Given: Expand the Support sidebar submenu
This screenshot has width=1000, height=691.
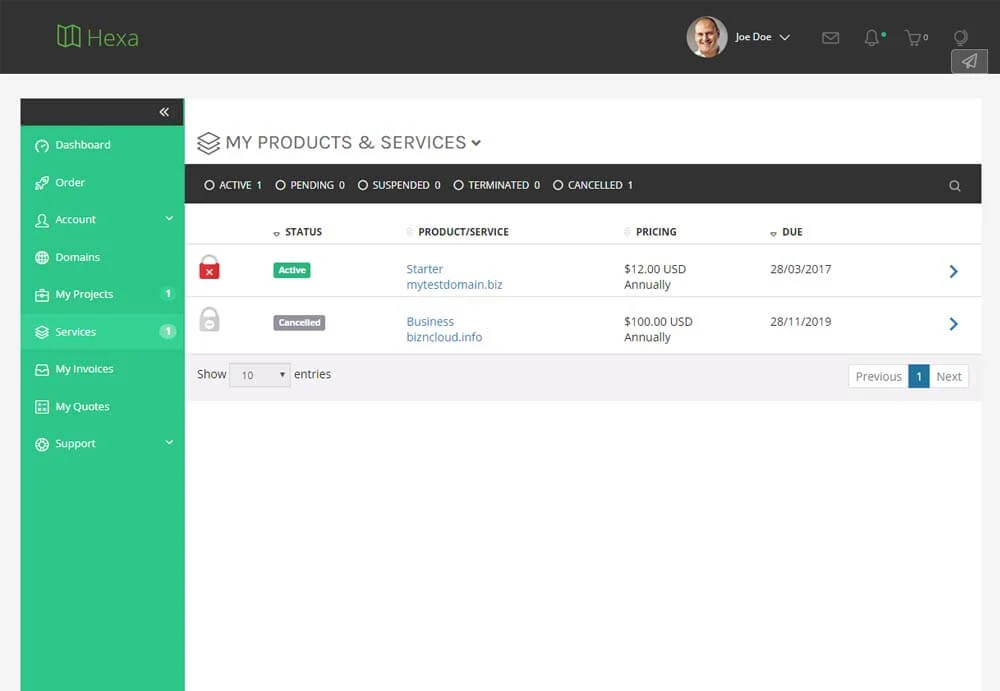Looking at the screenshot, I should click(x=169, y=442).
